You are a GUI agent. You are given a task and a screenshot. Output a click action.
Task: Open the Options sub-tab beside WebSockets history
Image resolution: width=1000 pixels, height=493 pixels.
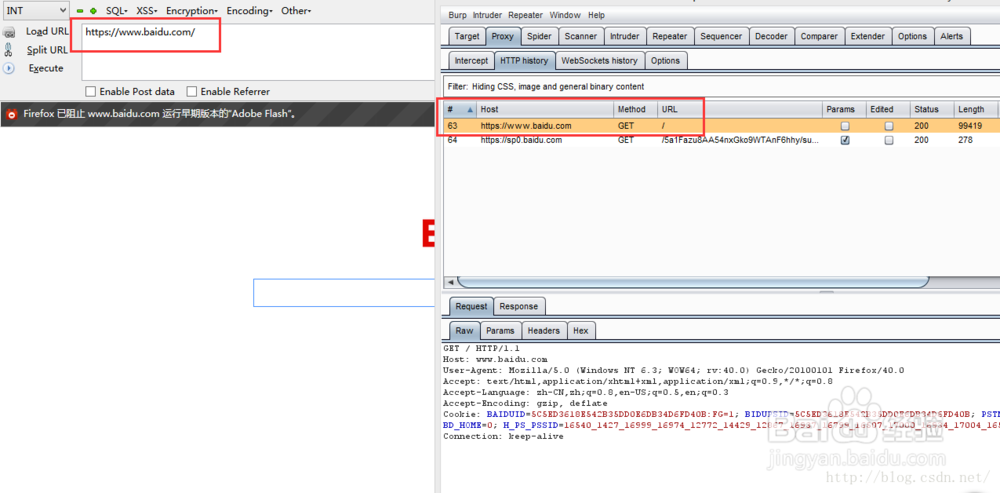[x=665, y=61]
